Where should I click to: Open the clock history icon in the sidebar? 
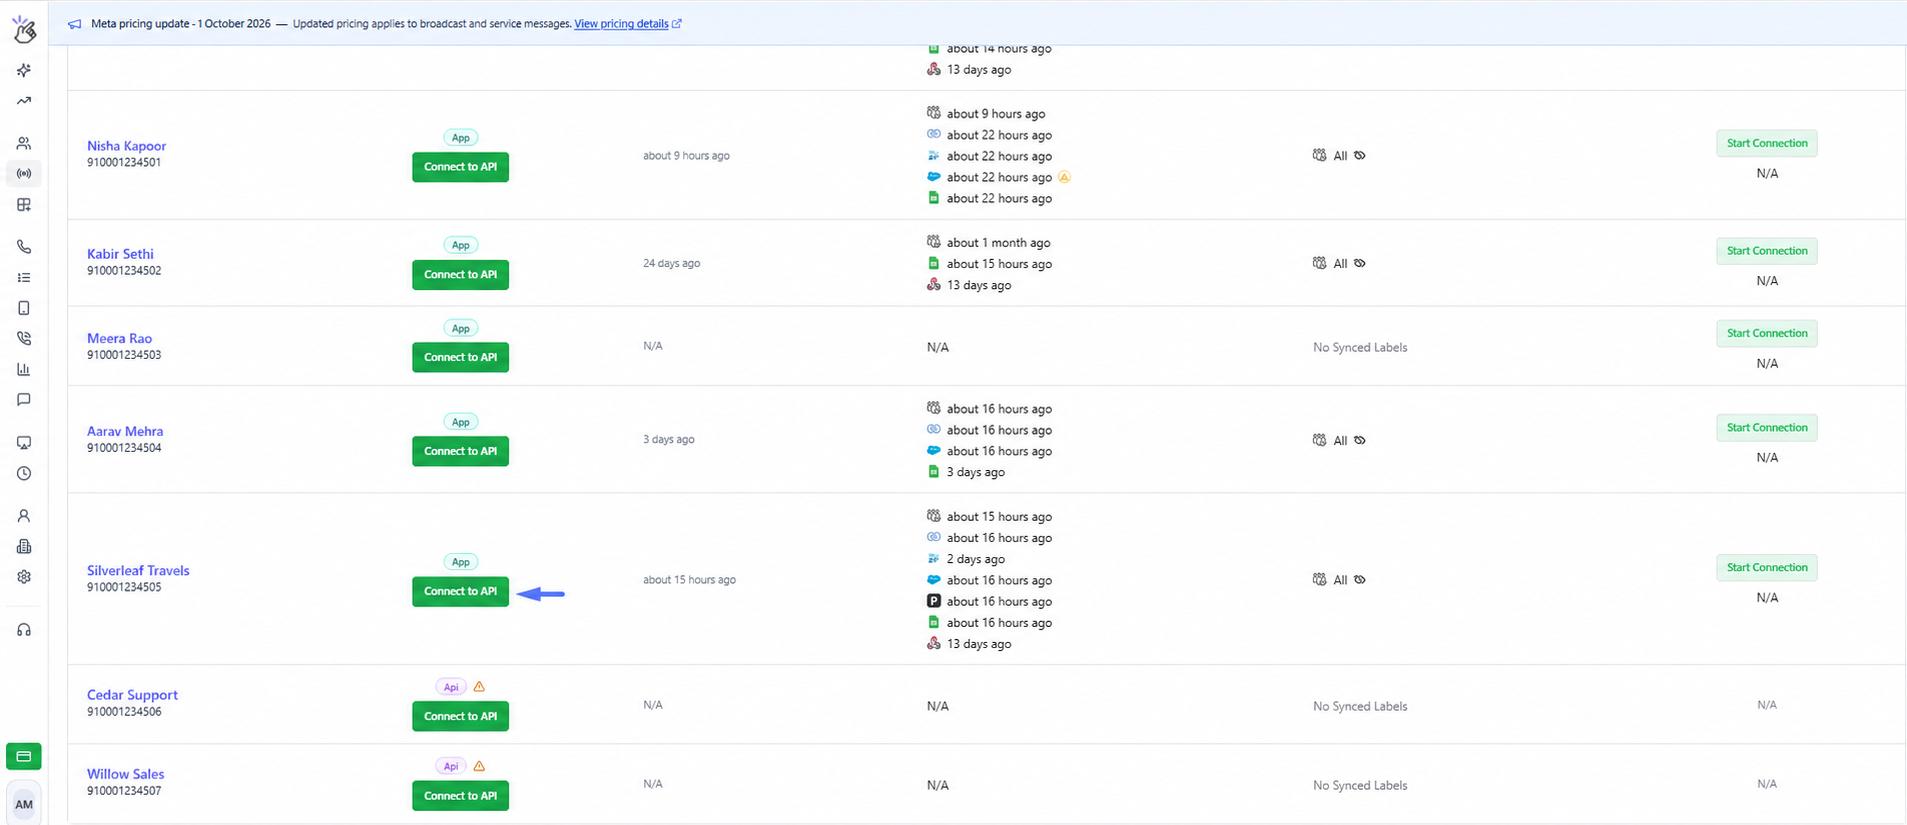[x=24, y=474]
